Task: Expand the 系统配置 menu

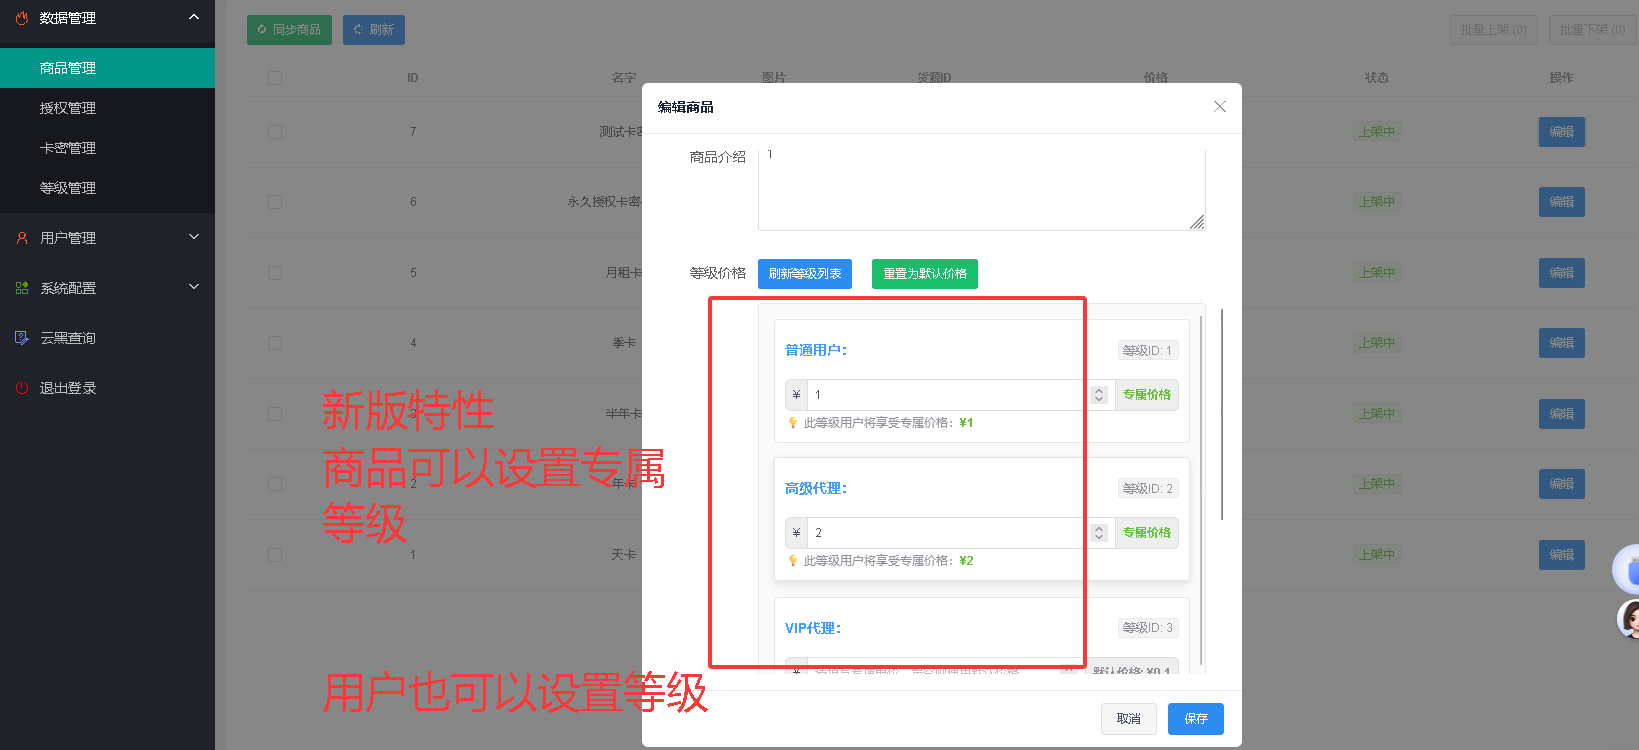Action: click(x=194, y=287)
